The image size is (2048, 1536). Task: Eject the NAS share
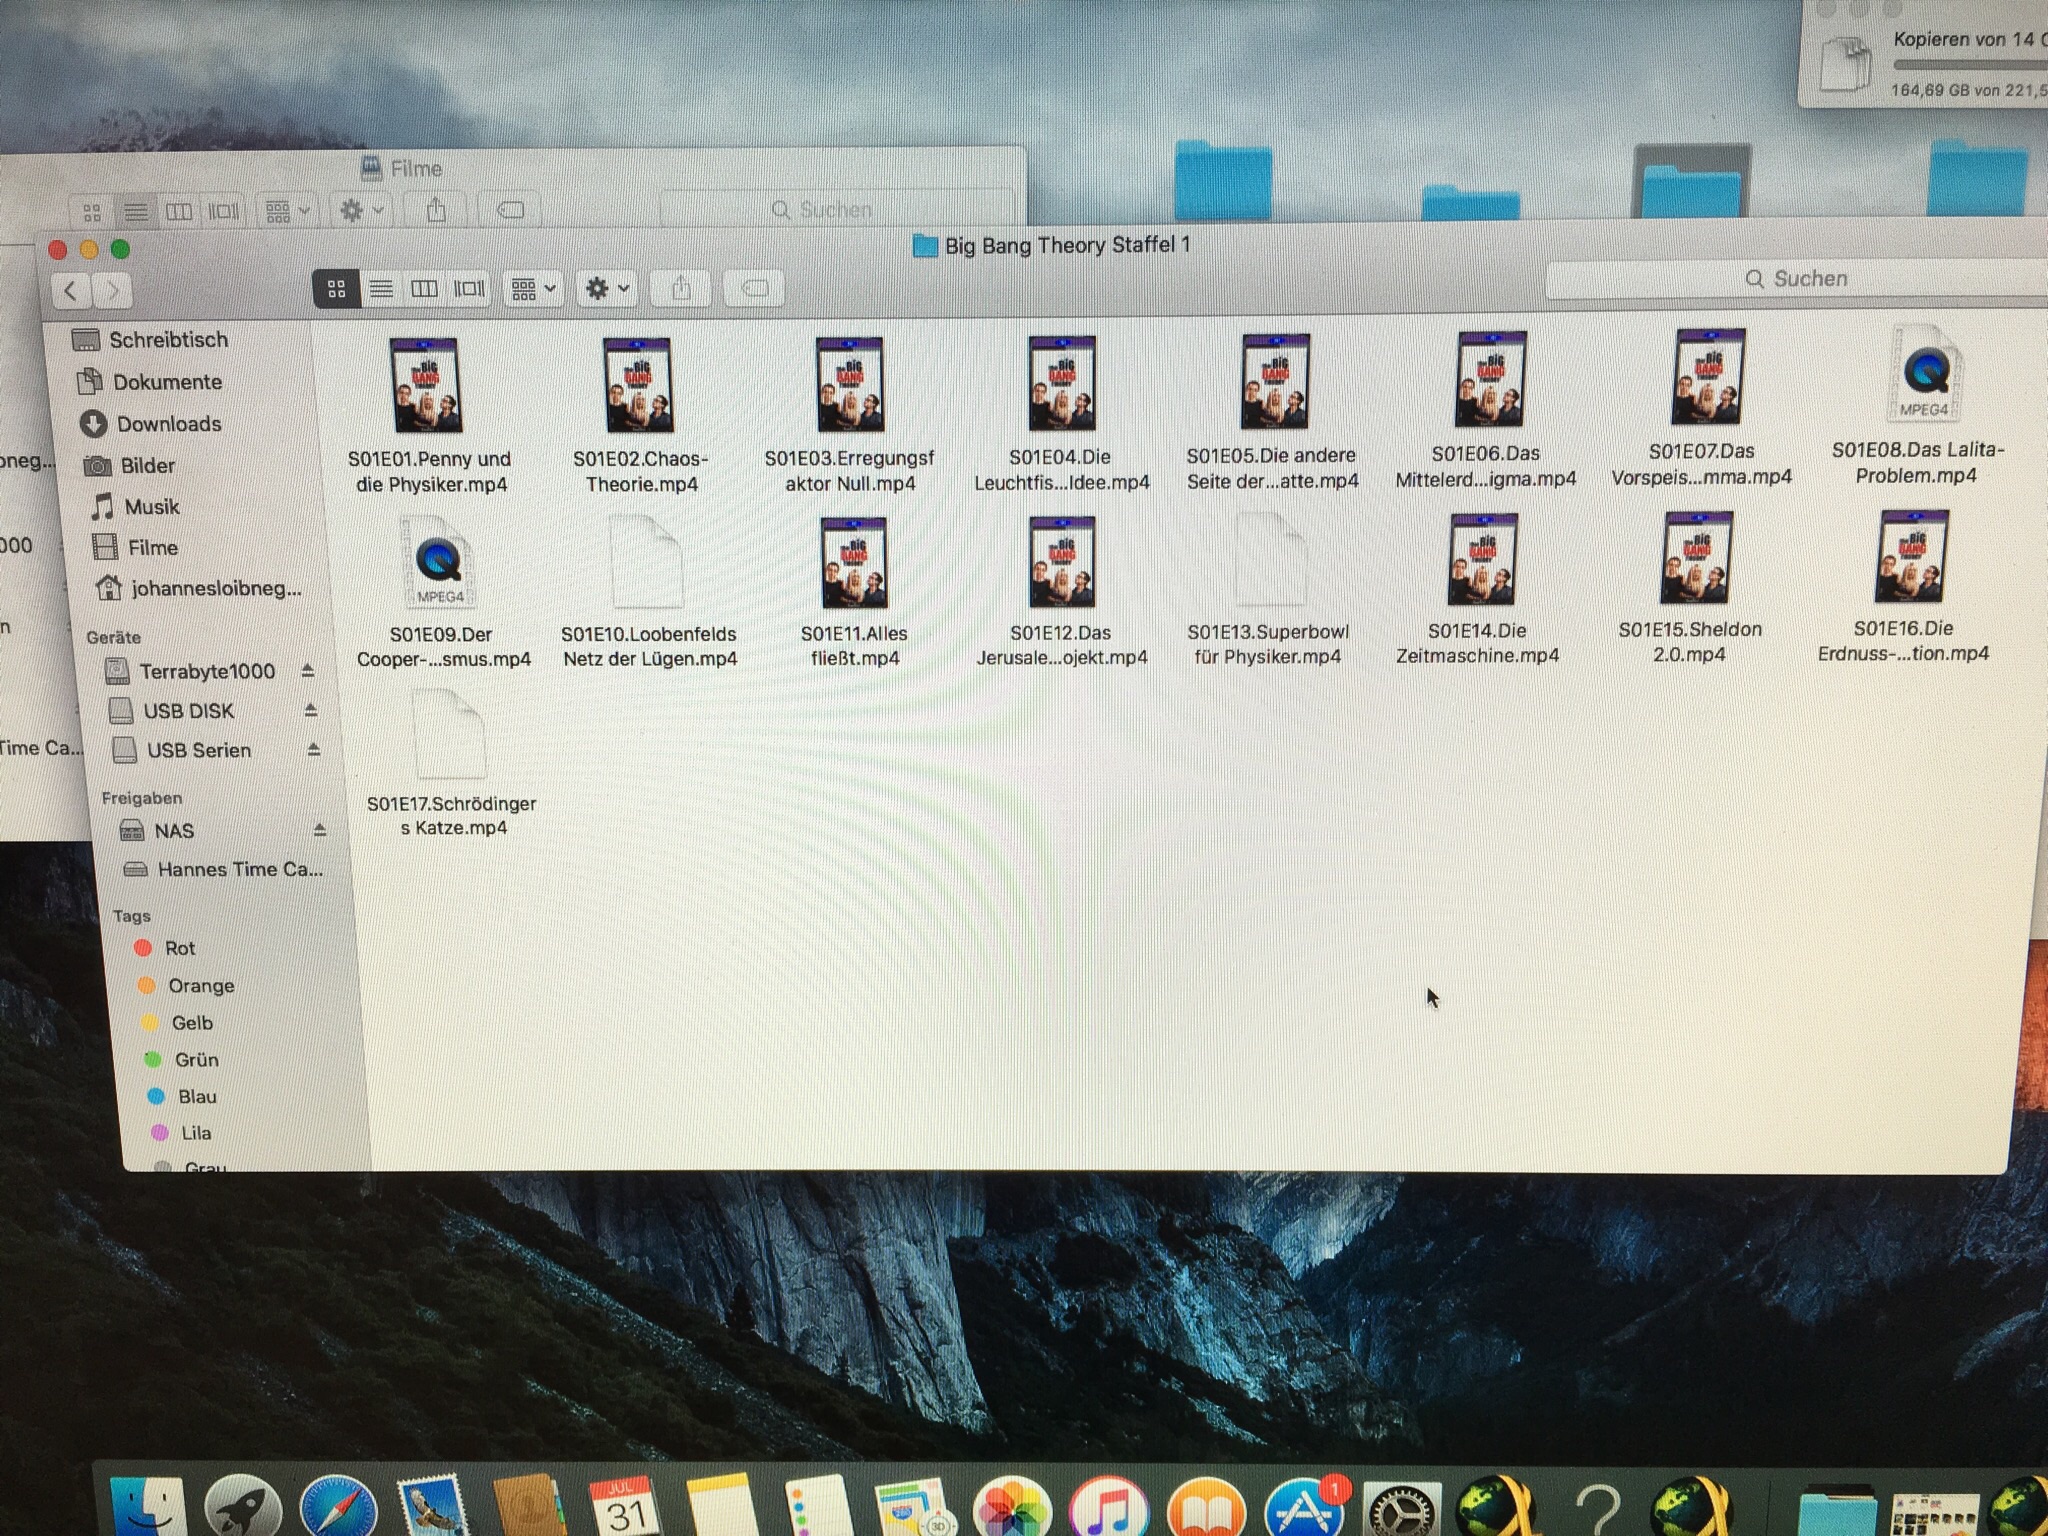click(x=320, y=830)
